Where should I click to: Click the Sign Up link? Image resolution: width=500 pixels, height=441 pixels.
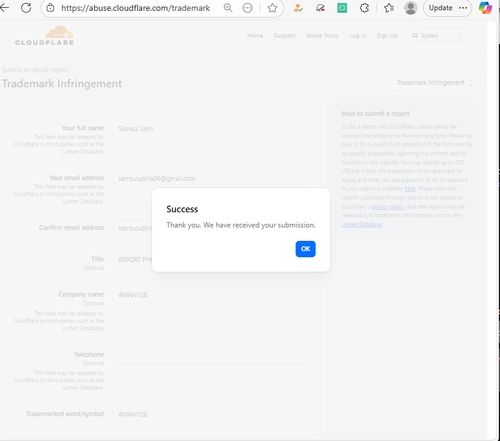[387, 36]
